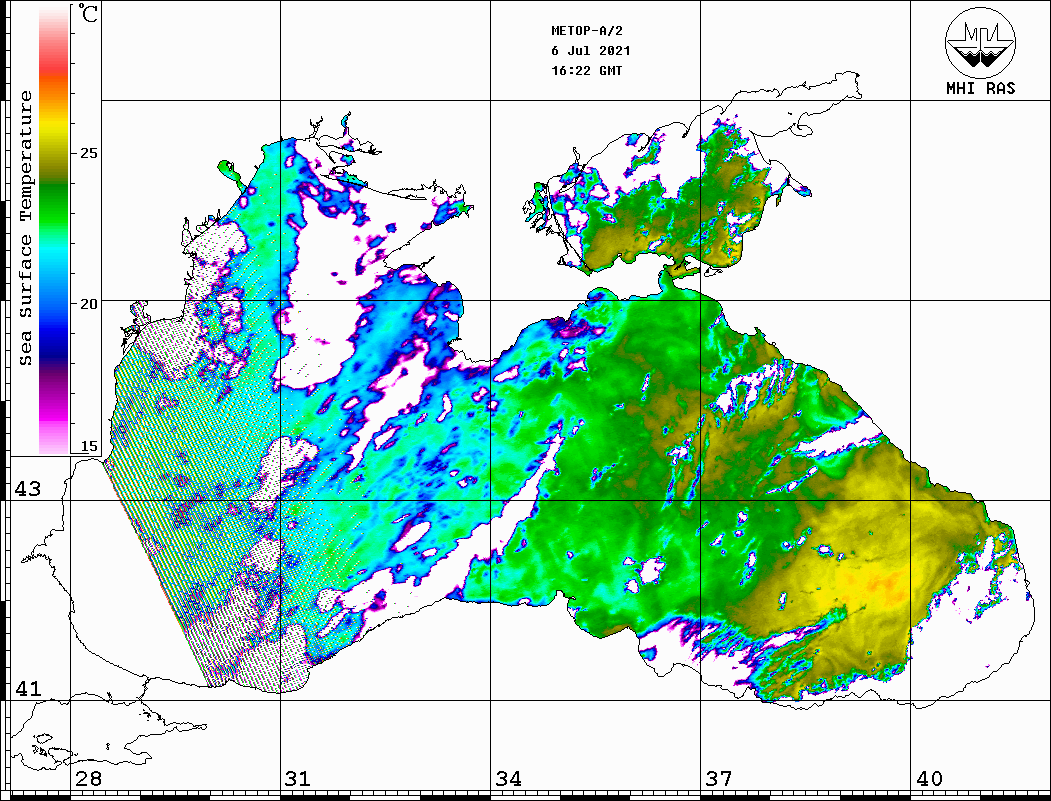This screenshot has height=801, width=1051.
Task: Click the color scale value 15
Action: [x=88, y=446]
